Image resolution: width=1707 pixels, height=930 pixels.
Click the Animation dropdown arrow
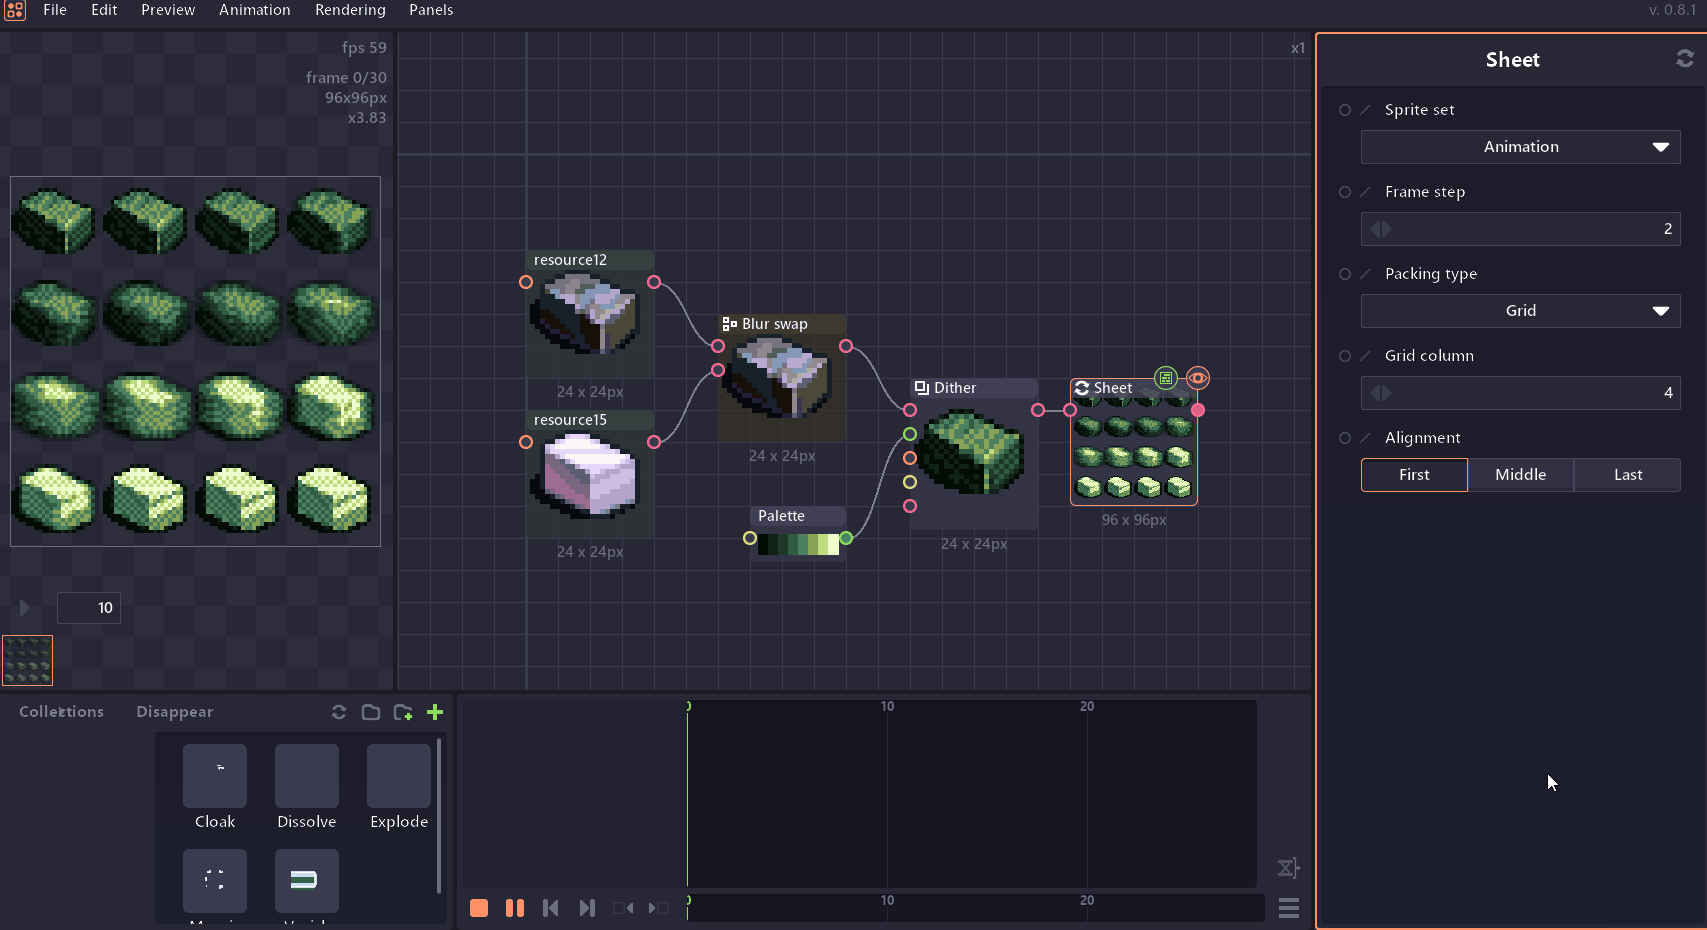(x=1663, y=147)
